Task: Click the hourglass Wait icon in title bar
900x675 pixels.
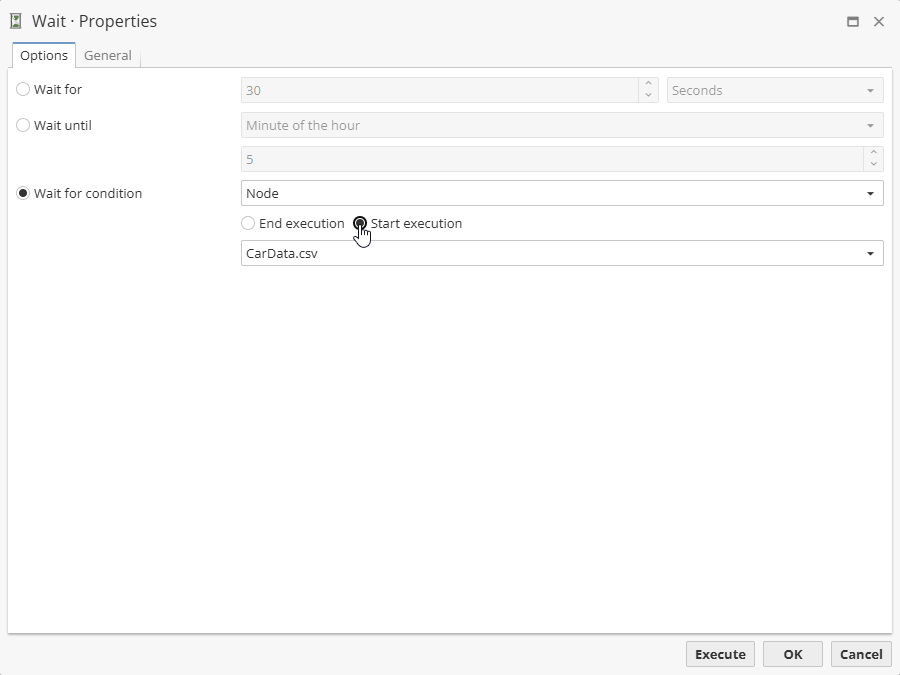Action: coord(16,21)
